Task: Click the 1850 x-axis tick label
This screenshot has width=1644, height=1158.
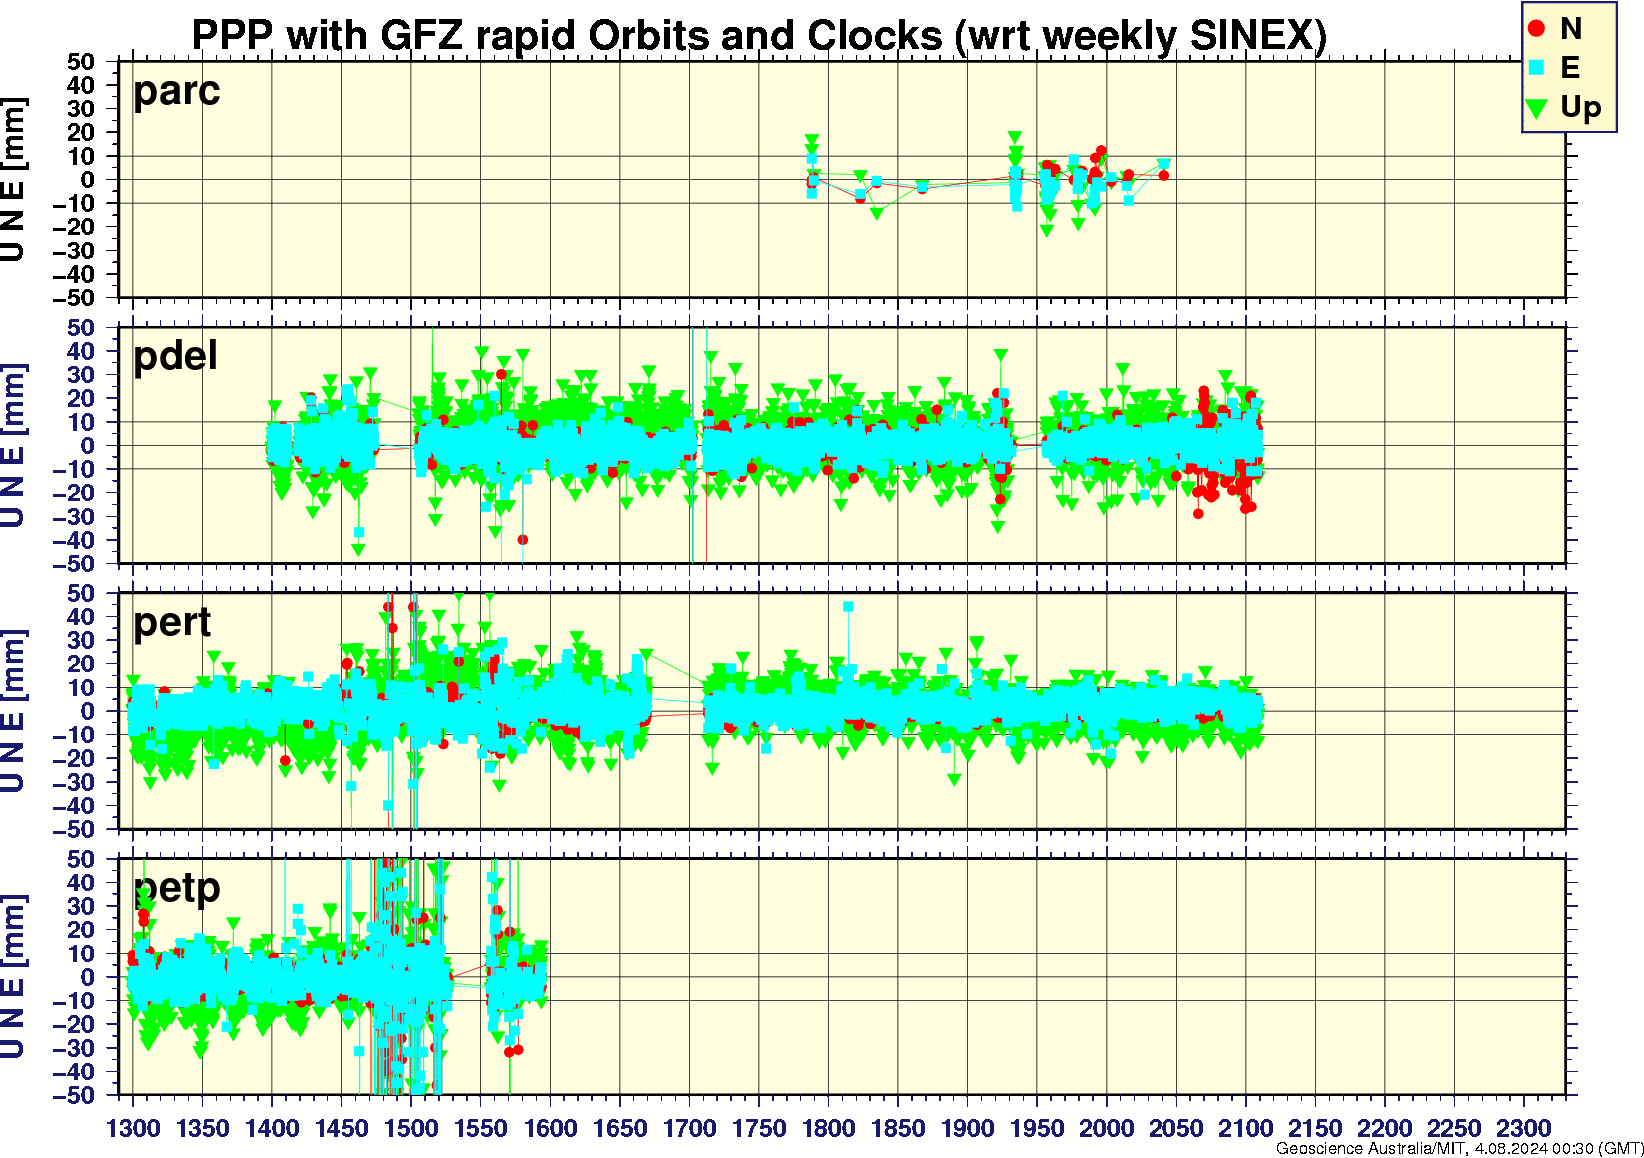Action: tap(898, 1128)
